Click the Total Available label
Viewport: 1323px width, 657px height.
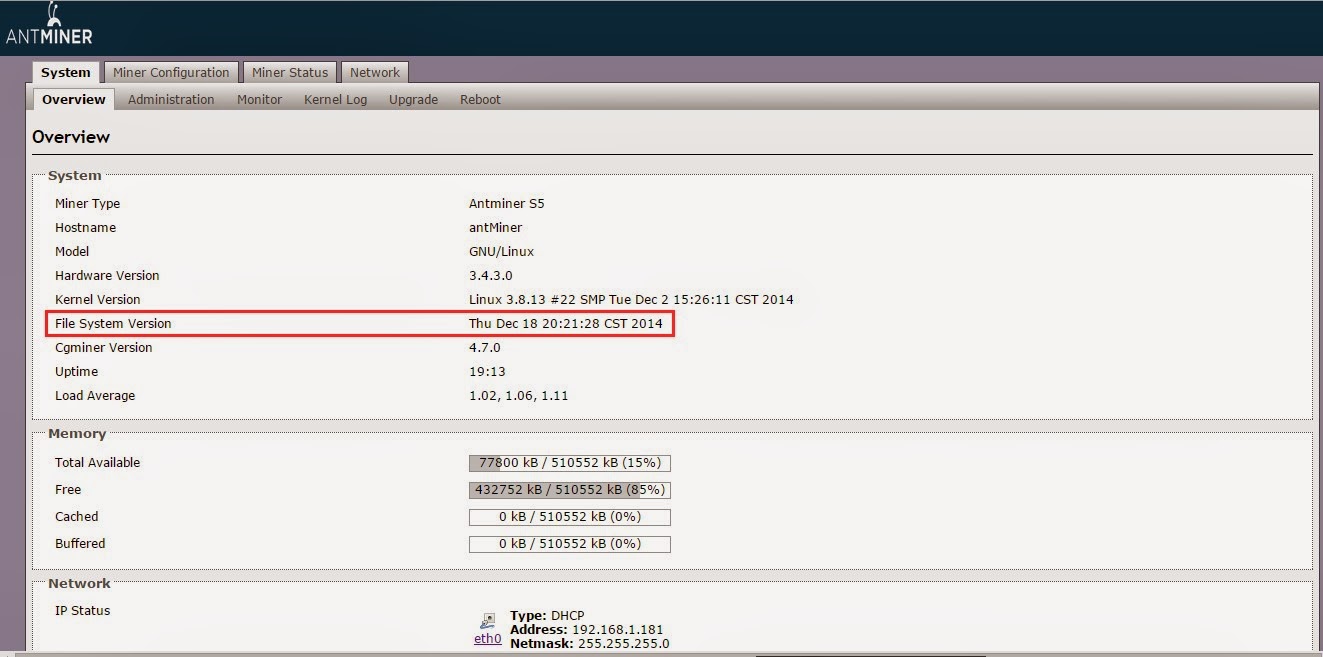point(97,462)
